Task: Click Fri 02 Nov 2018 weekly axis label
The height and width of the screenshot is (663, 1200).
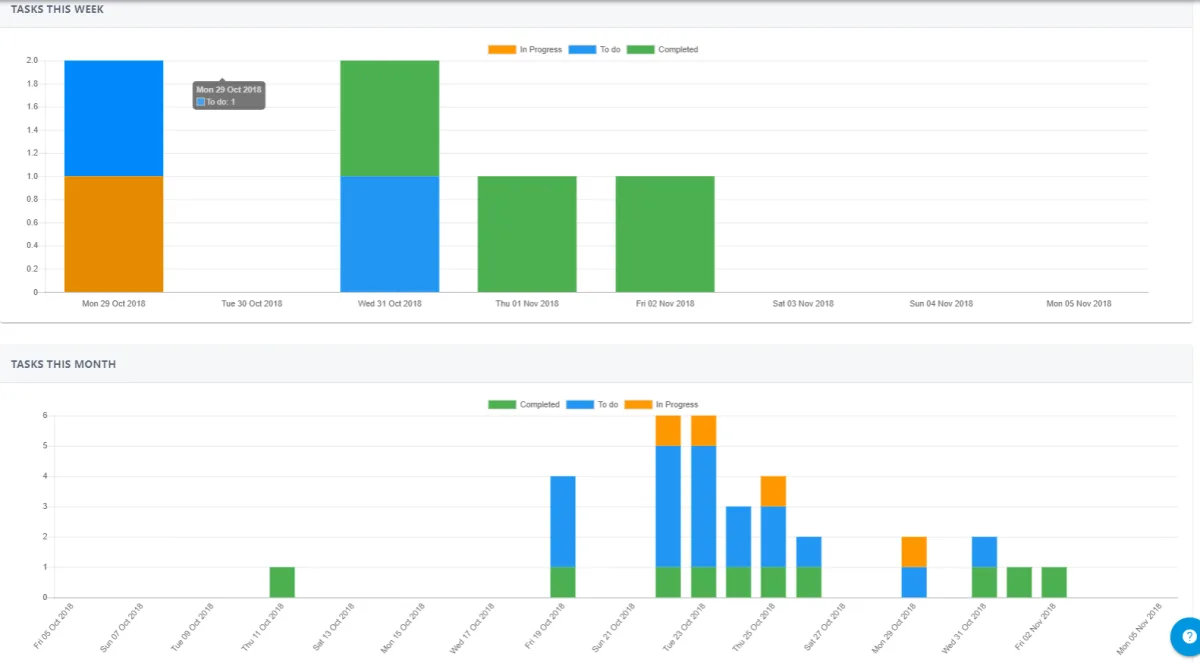Action: click(x=665, y=303)
